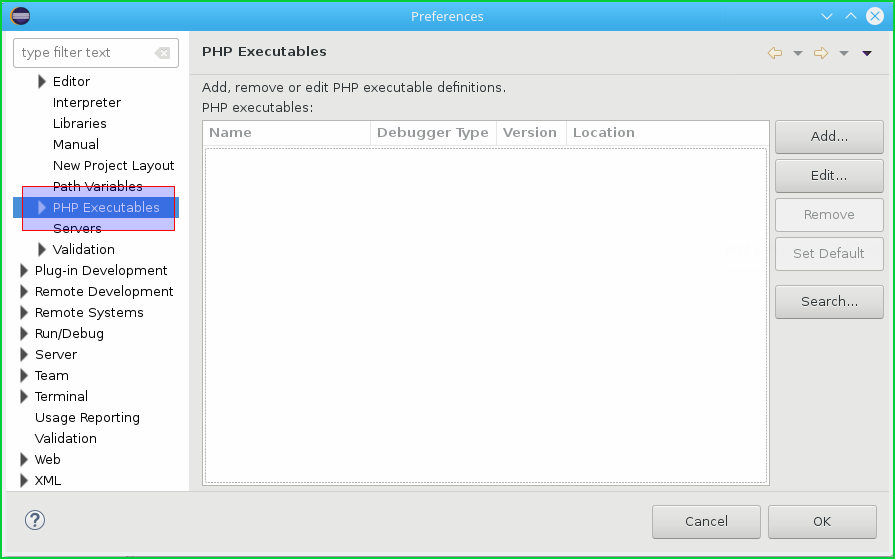Image resolution: width=895 pixels, height=559 pixels.
Task: Select Plug-in Development in the tree
Action: point(101,271)
